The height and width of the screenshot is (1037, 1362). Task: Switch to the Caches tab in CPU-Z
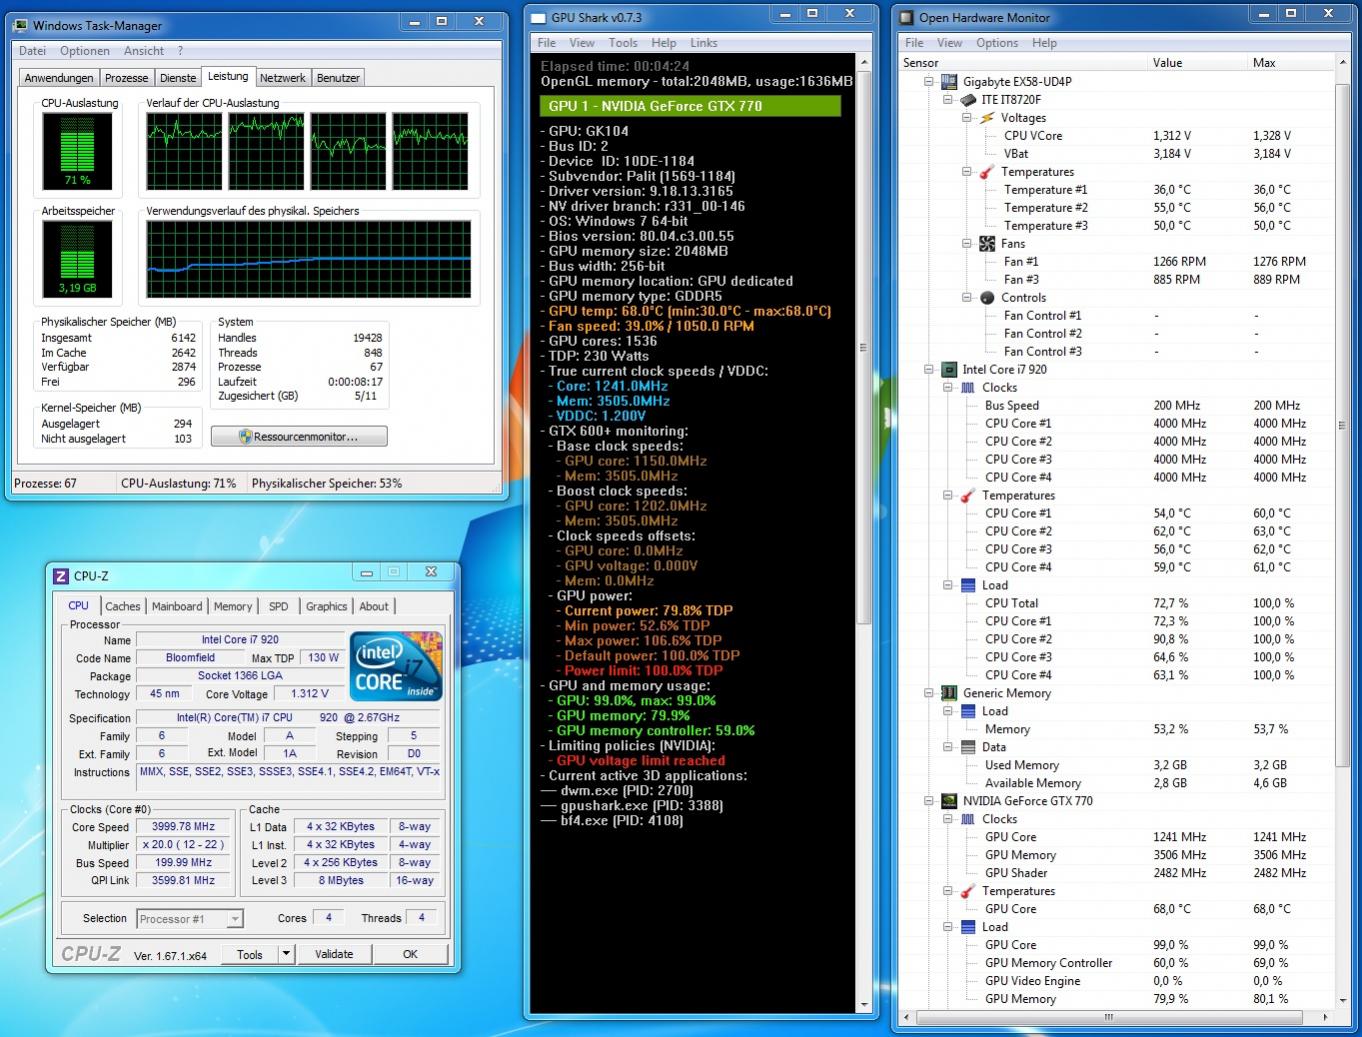[123, 606]
